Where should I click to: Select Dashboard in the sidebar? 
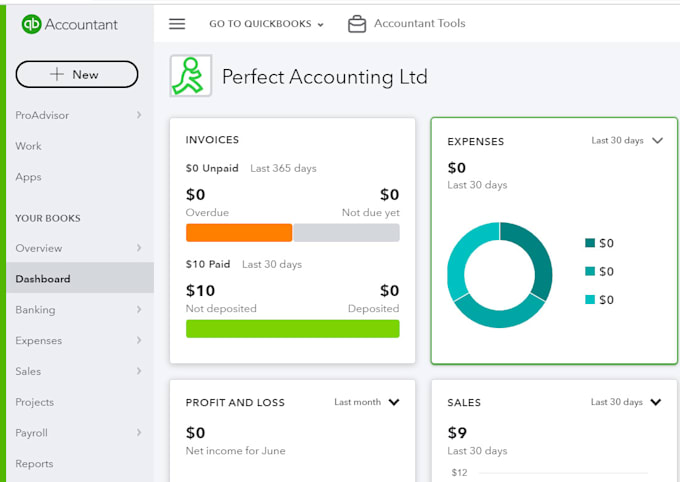[80, 279]
